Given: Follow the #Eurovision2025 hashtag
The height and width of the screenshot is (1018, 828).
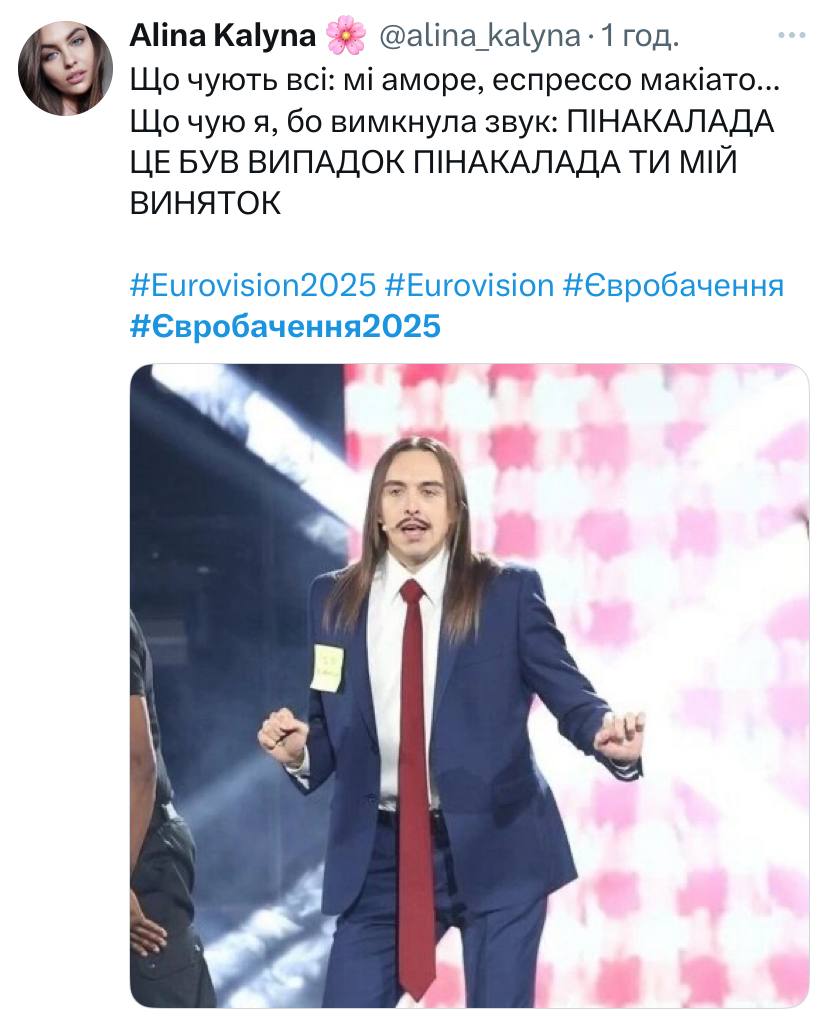Looking at the screenshot, I should [253, 285].
